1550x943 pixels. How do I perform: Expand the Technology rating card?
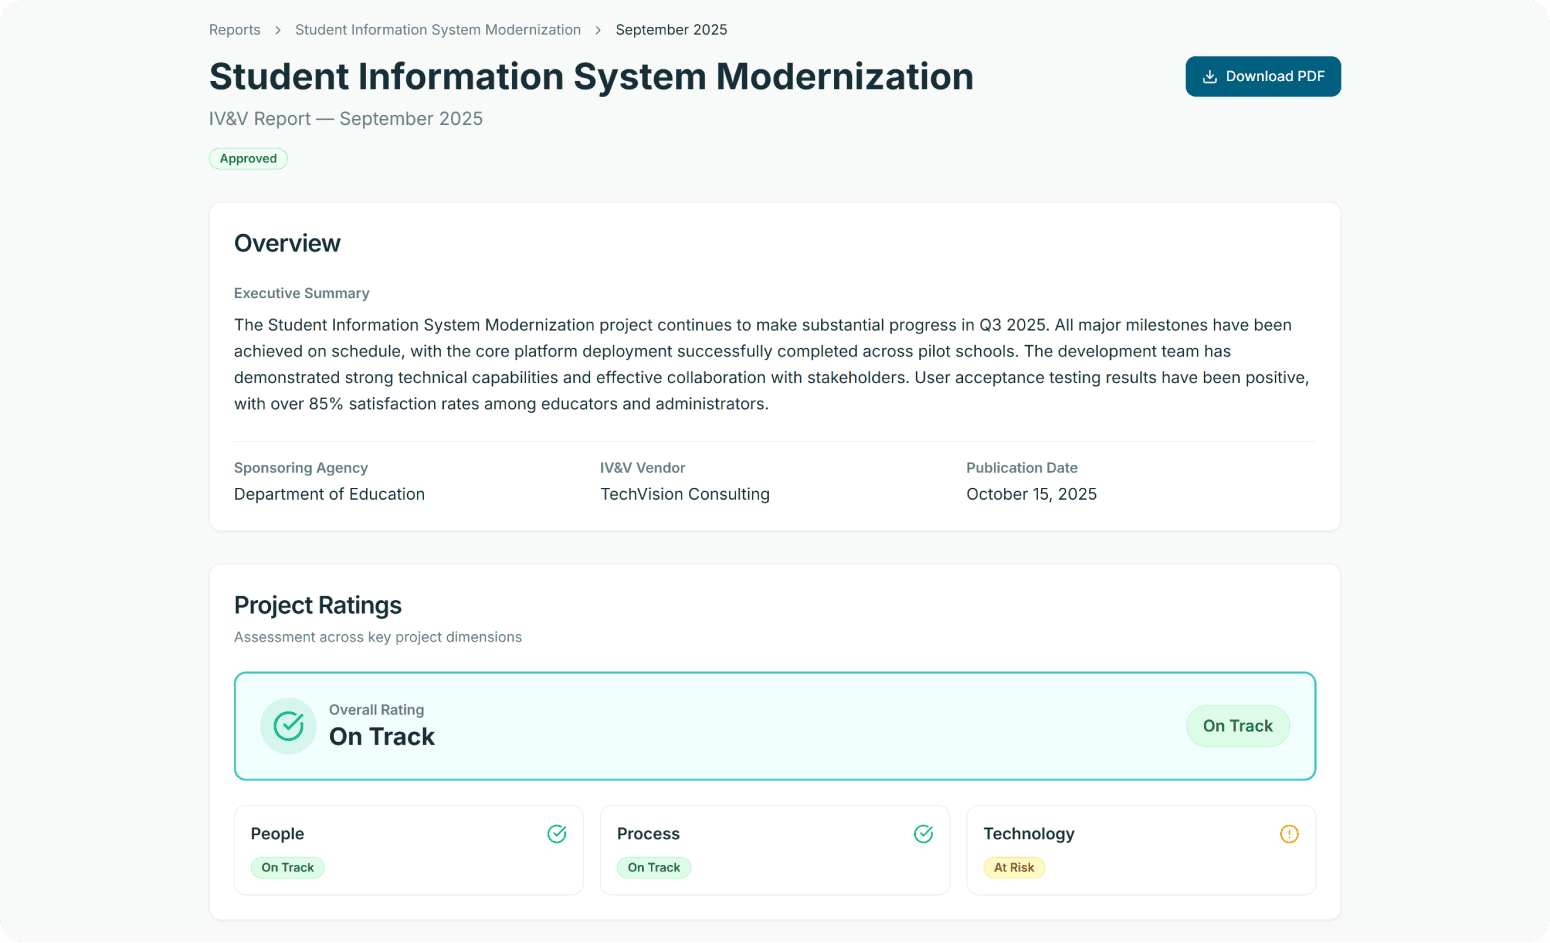1141,850
